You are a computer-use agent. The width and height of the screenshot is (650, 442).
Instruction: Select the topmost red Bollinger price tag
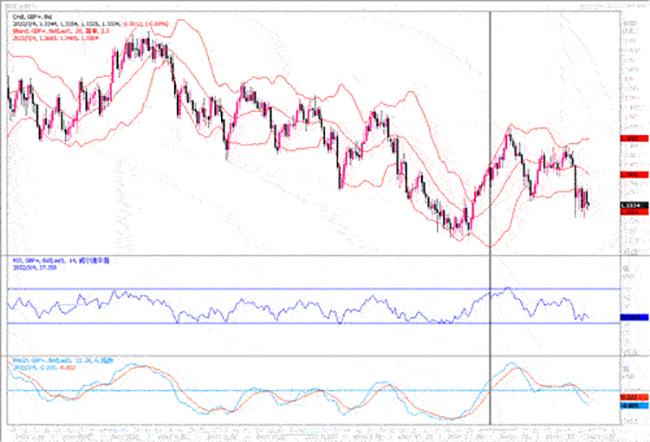pyautogui.click(x=630, y=138)
